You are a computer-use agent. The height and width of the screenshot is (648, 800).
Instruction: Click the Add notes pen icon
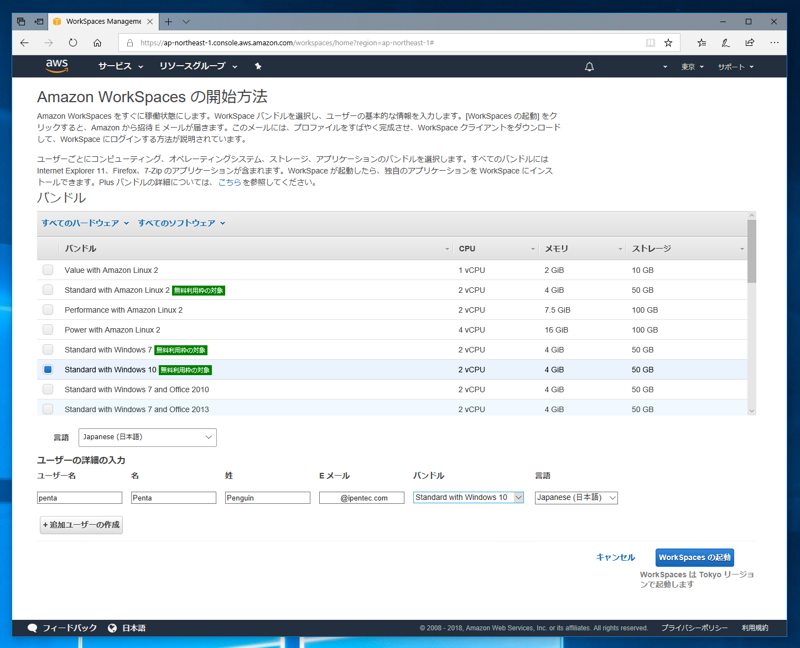click(726, 43)
